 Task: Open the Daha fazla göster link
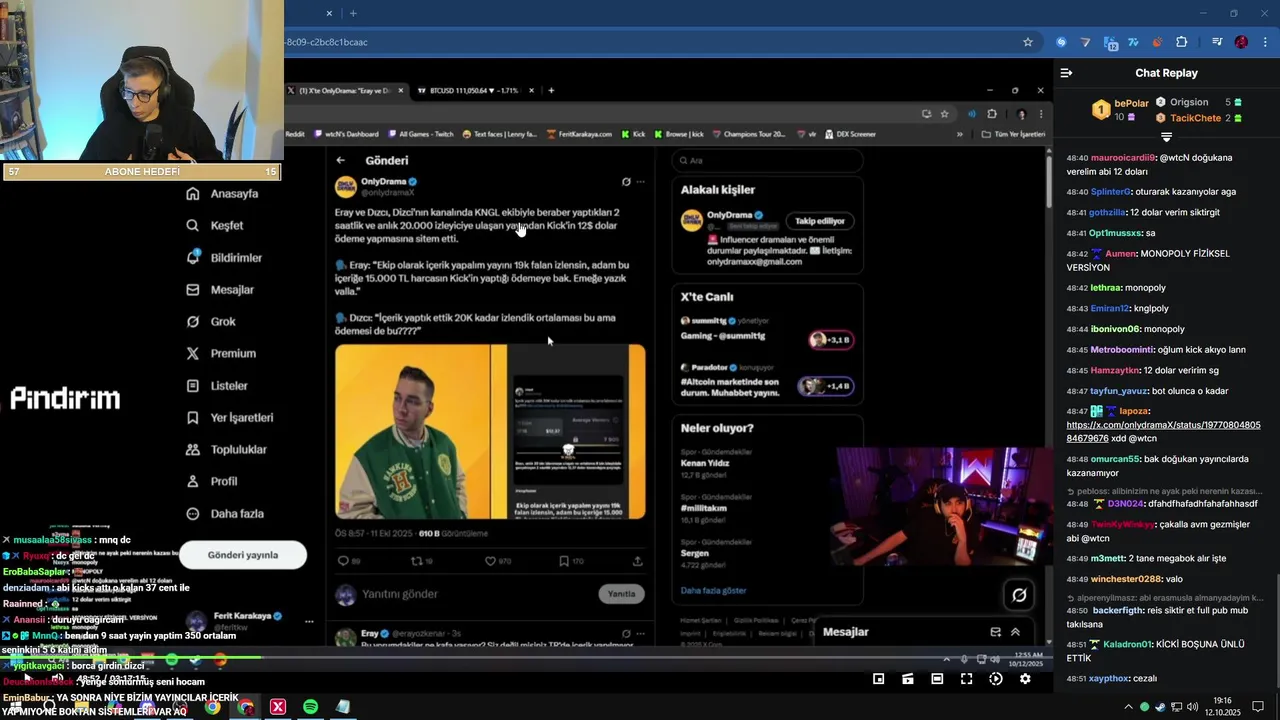pos(713,590)
